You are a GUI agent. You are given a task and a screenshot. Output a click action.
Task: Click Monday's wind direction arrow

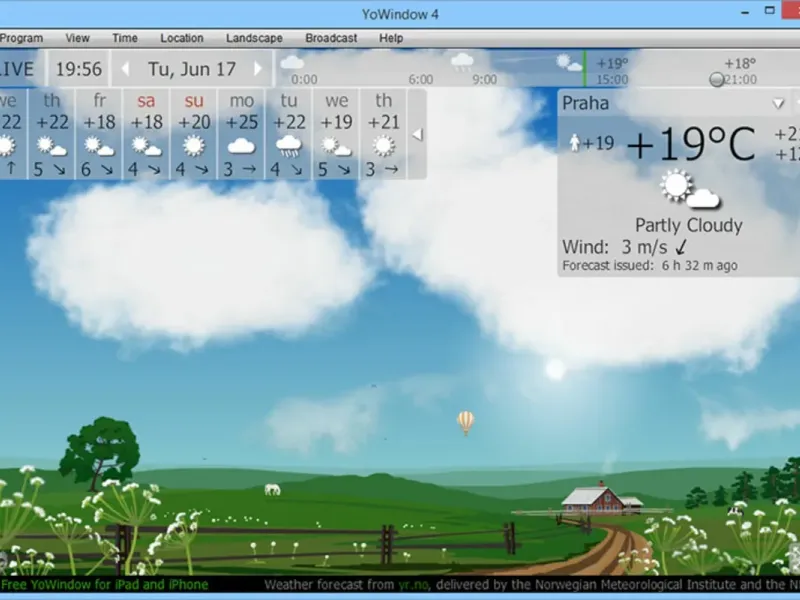[249, 169]
